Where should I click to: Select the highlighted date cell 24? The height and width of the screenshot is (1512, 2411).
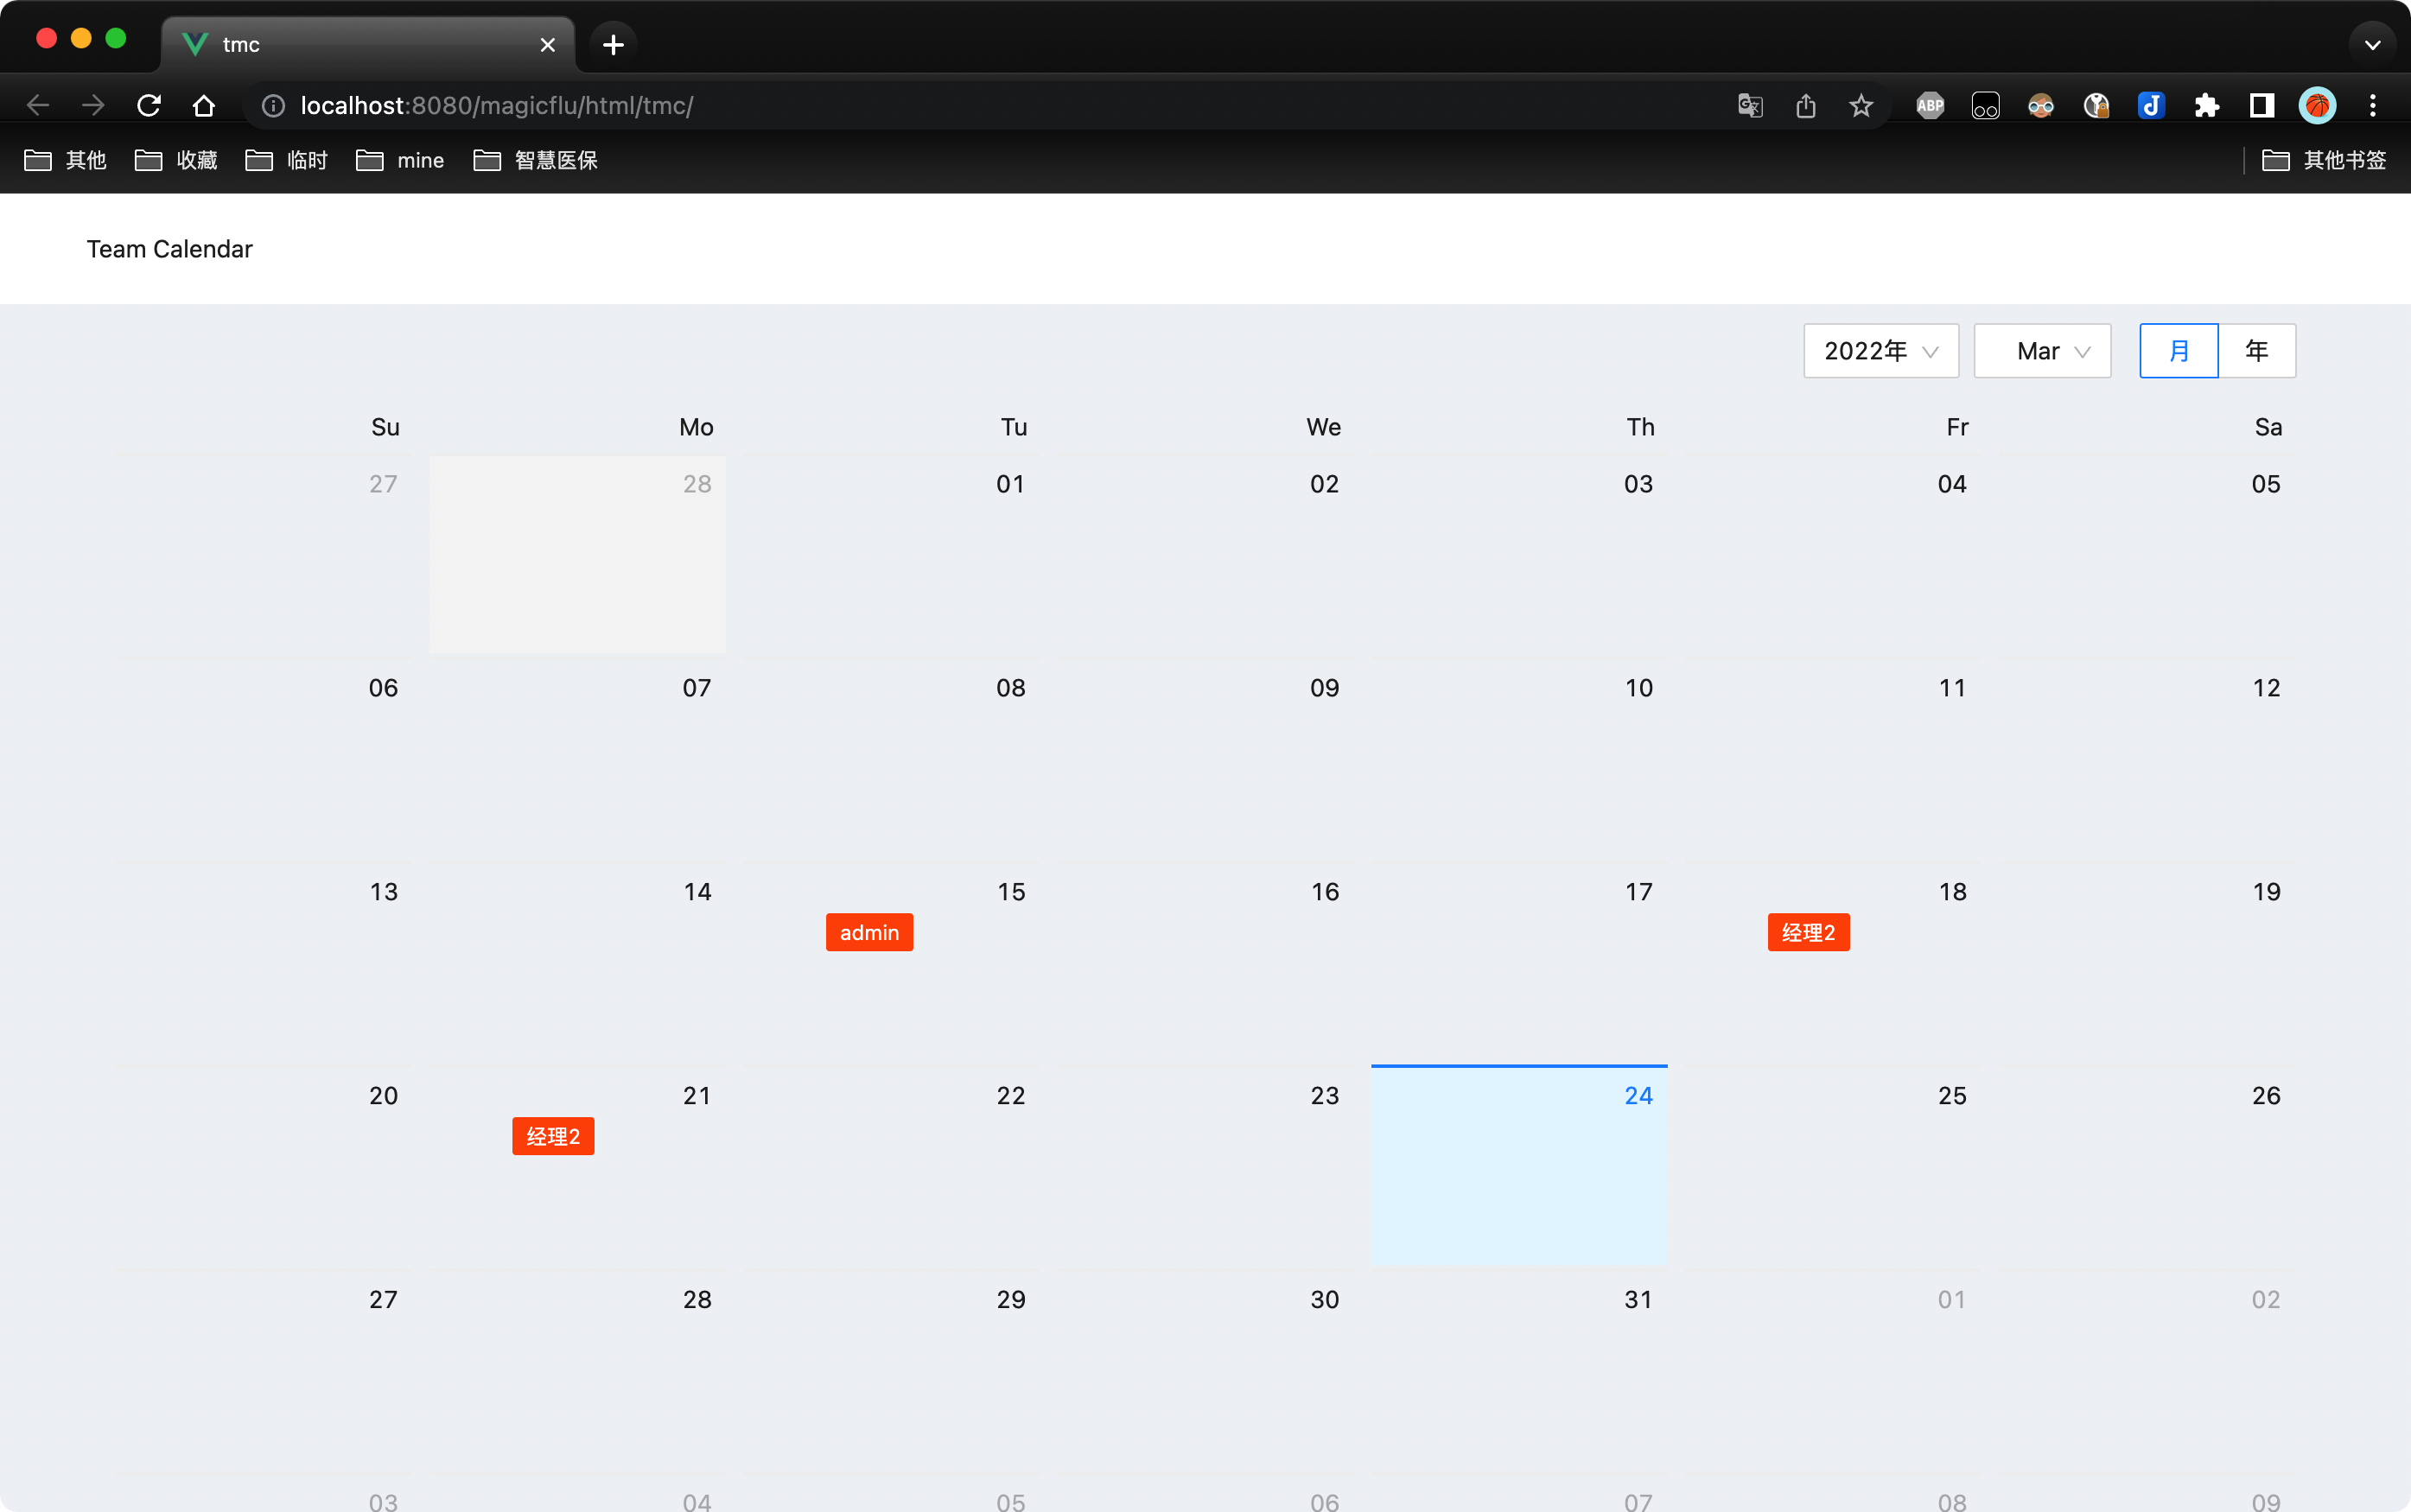1518,1165
